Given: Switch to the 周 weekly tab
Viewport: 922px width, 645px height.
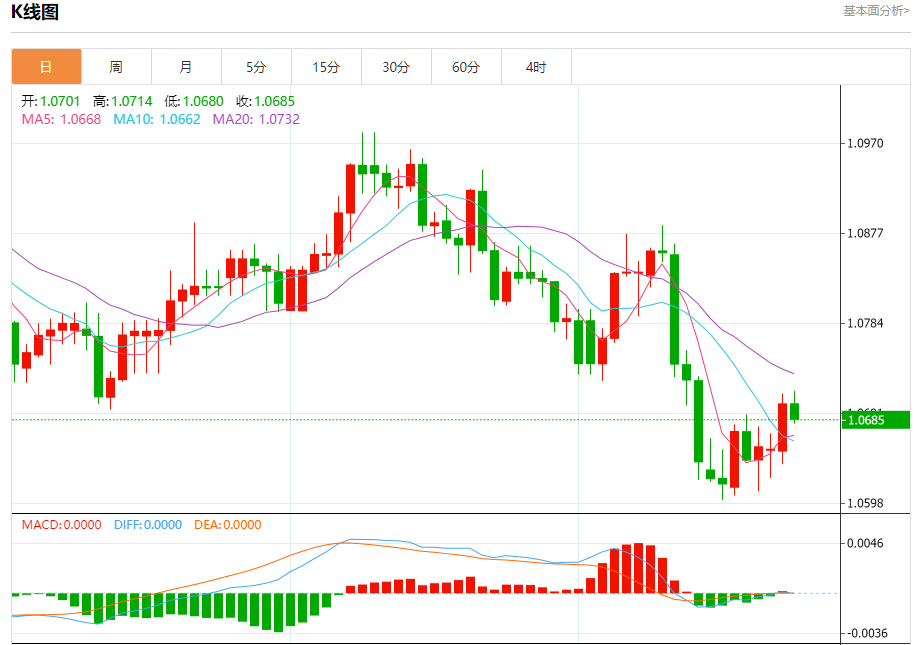Looking at the screenshot, I should pyautogui.click(x=116, y=67).
